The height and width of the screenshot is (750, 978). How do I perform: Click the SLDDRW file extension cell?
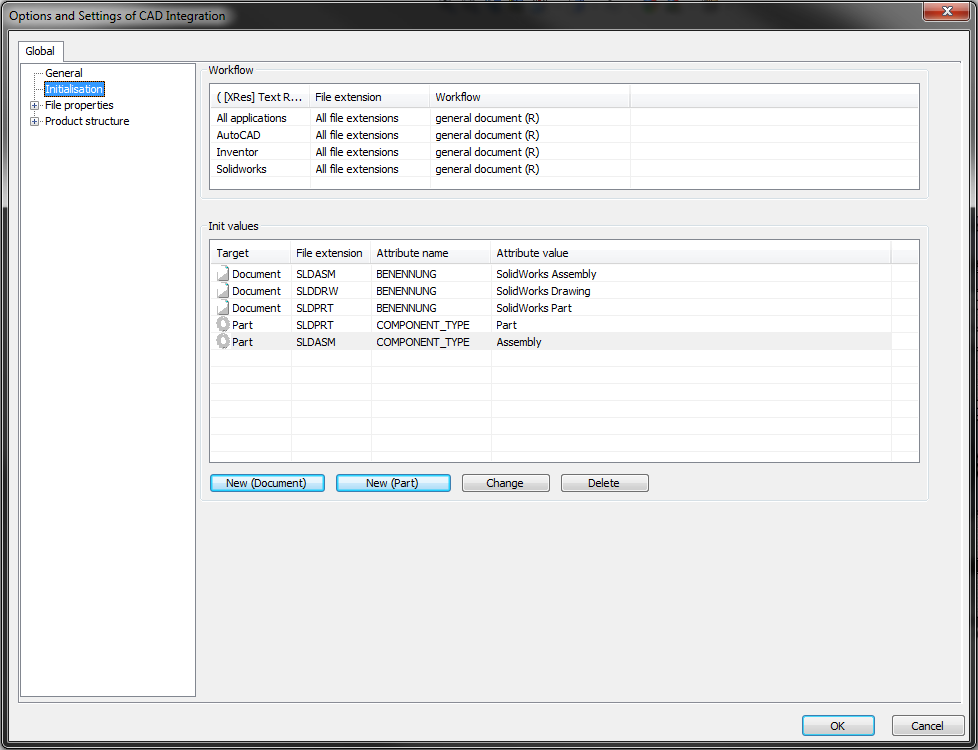click(317, 291)
